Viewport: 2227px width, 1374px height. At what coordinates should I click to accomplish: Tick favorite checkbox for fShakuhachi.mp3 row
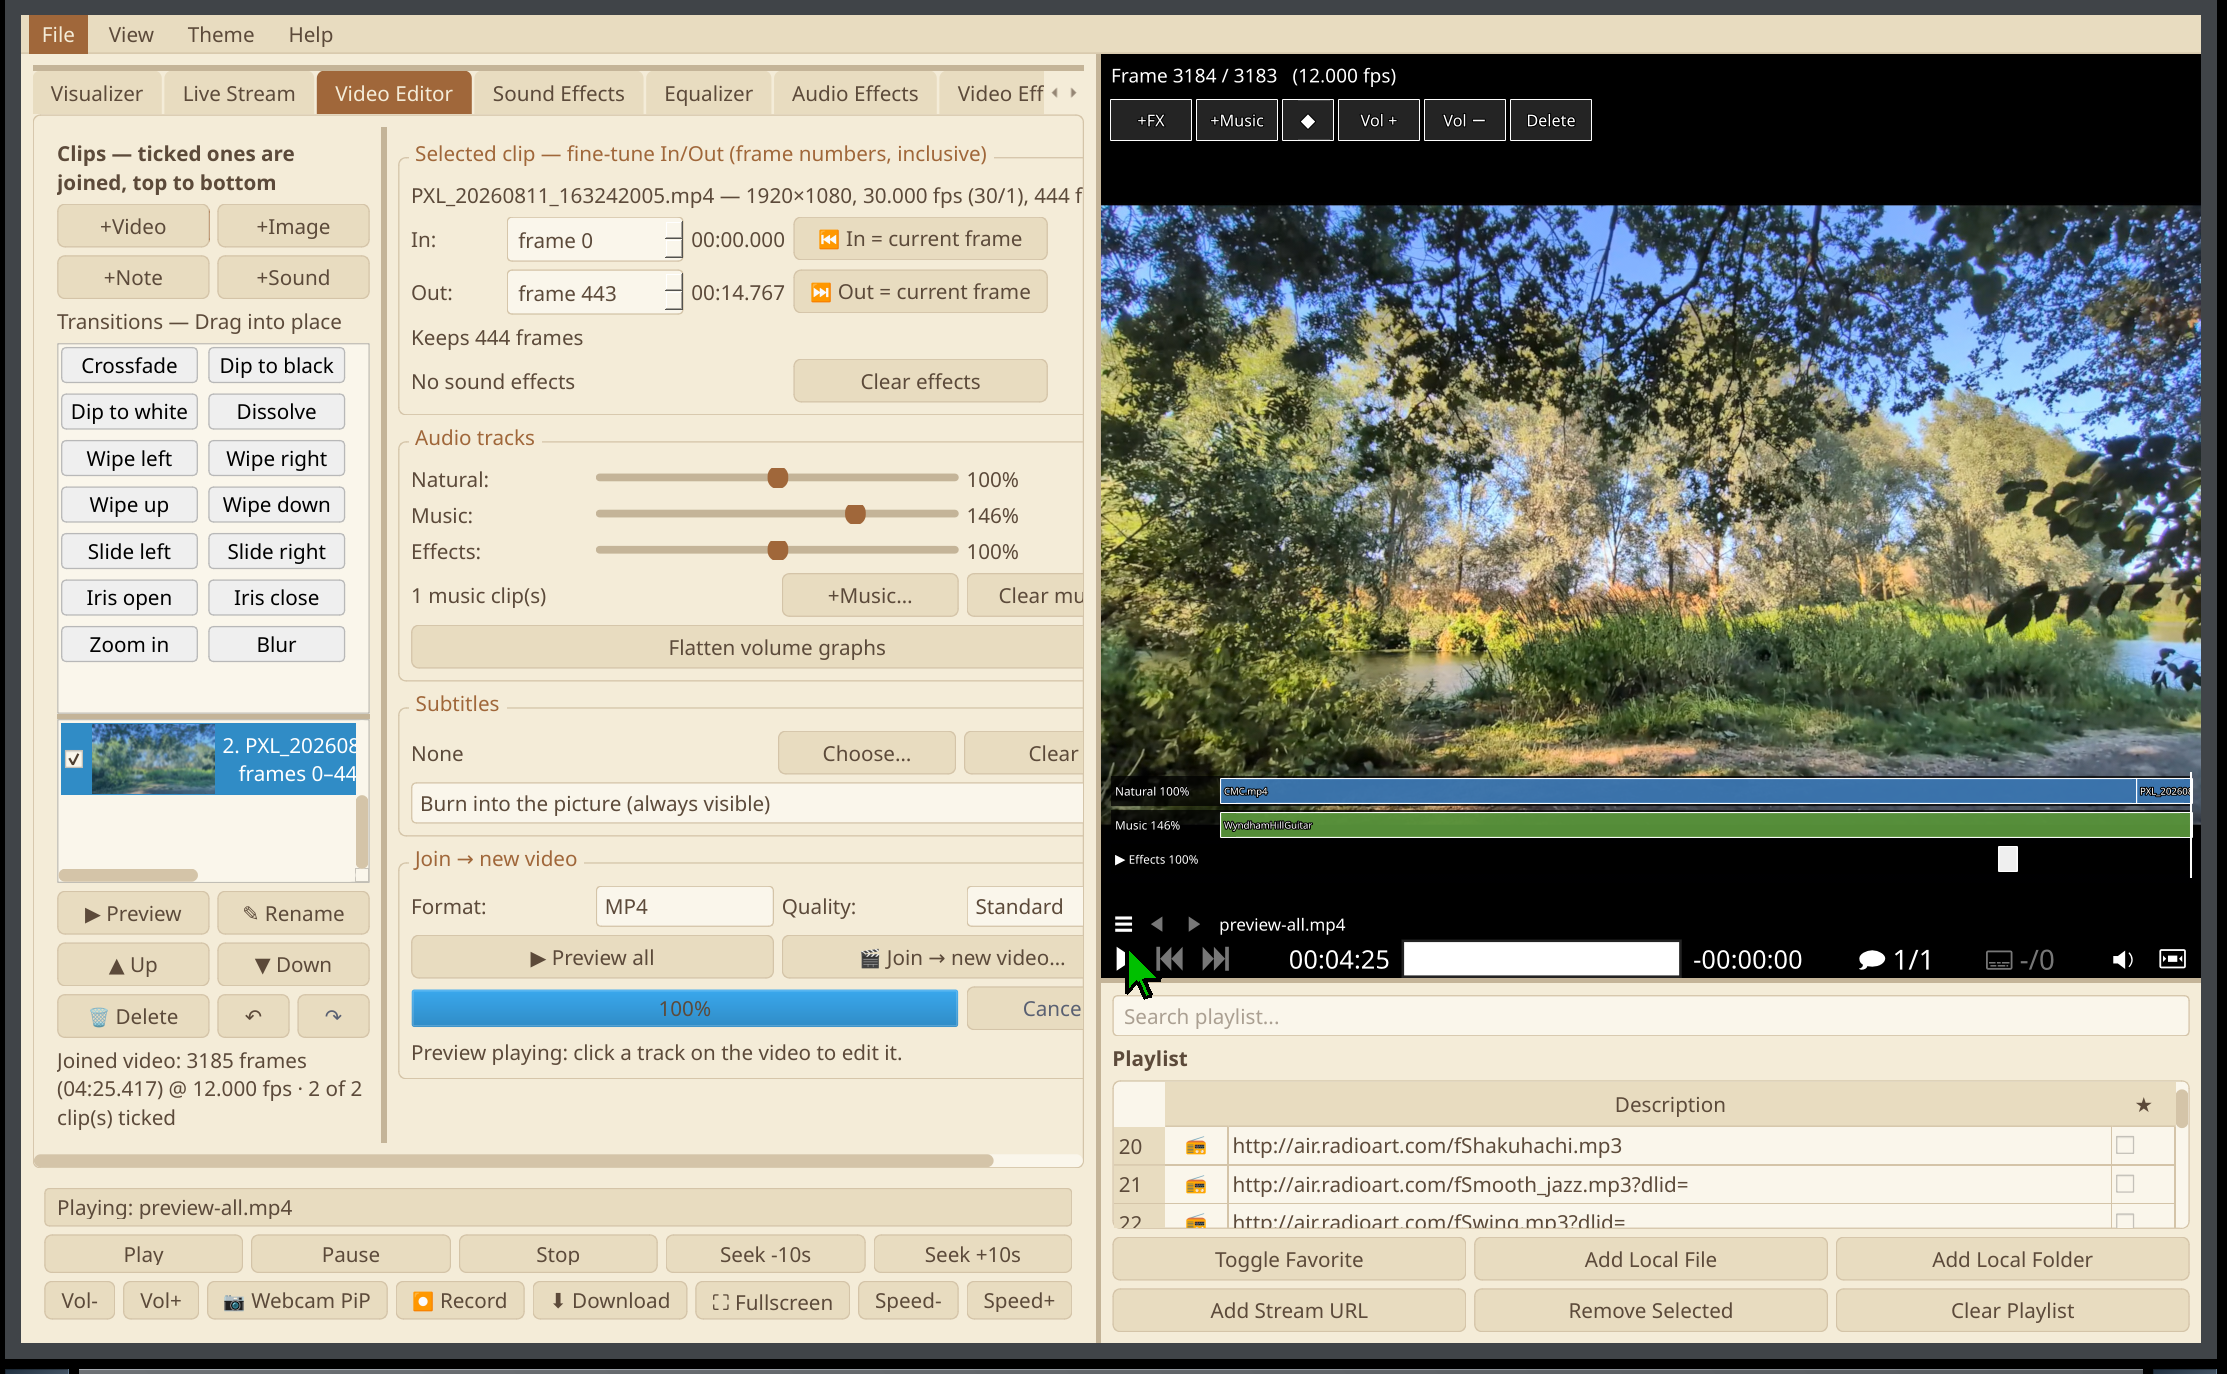[x=2125, y=1145]
